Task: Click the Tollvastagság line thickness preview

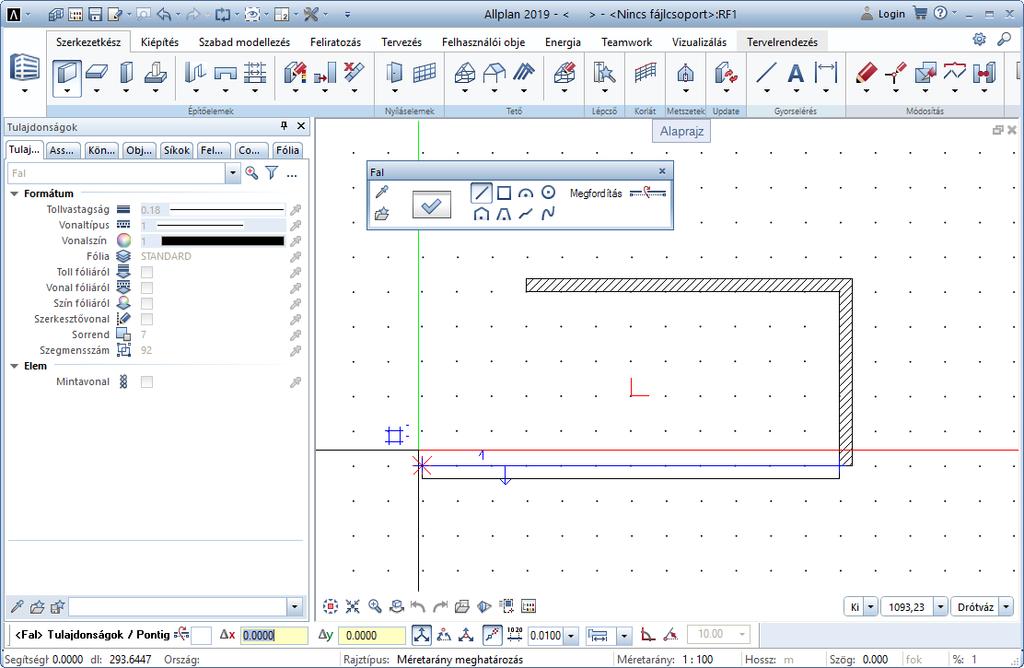Action: [x=227, y=210]
